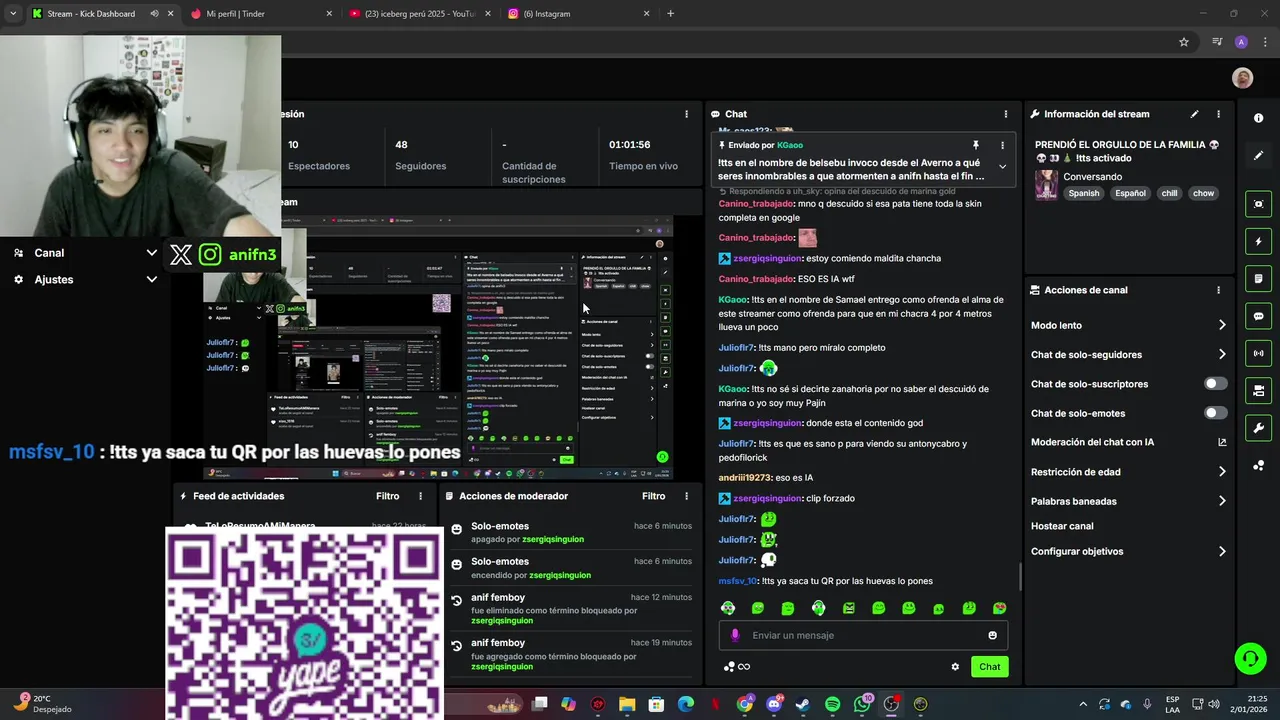This screenshot has width=1280, height=720.
Task: Click the profile avatar at top right
Action: click(1243, 78)
